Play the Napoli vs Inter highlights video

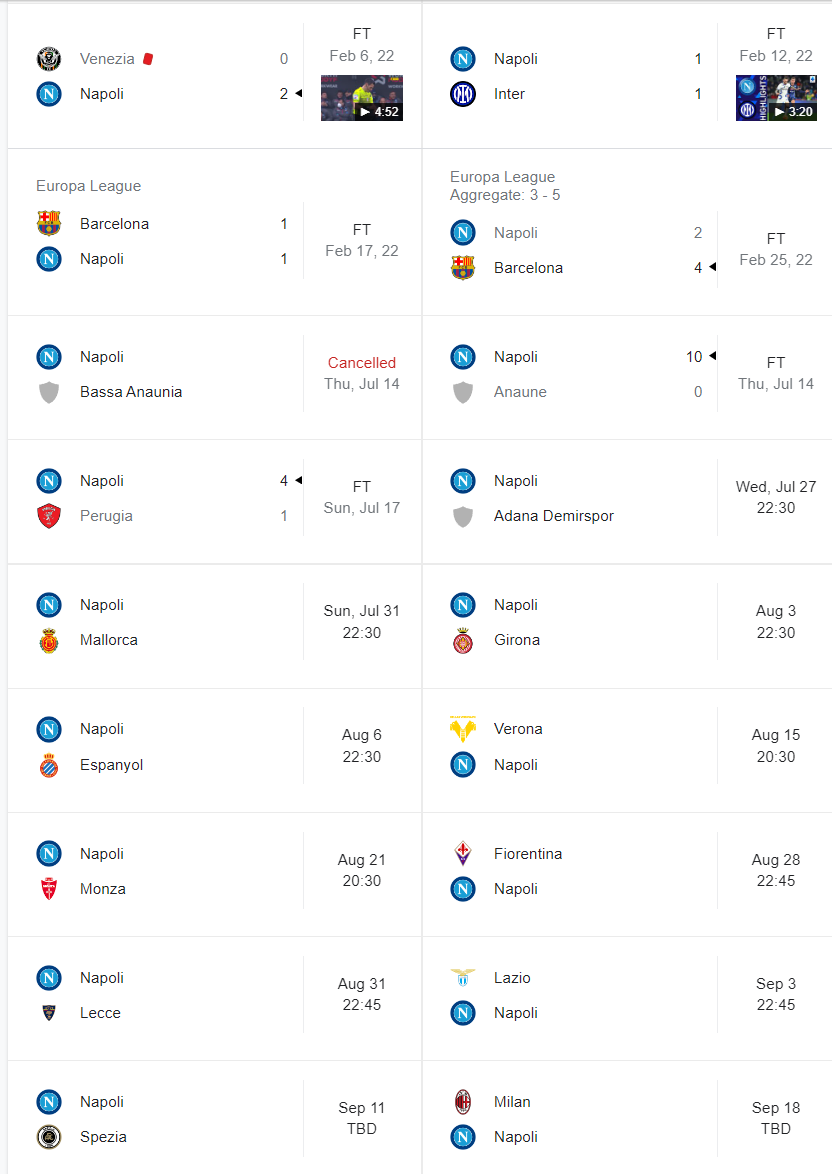pos(776,98)
